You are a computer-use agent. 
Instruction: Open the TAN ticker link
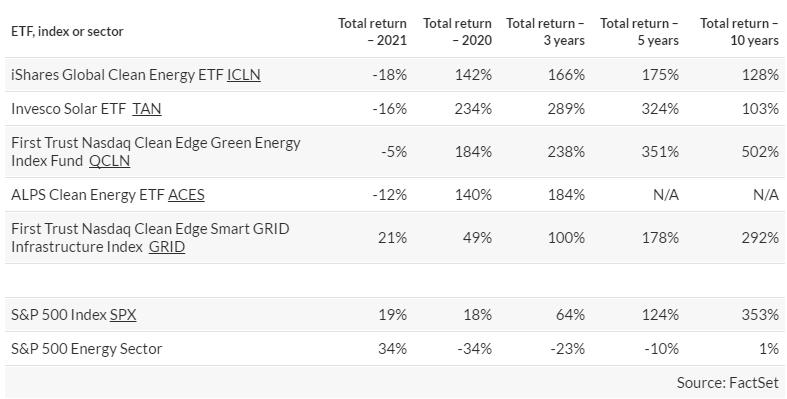(x=147, y=109)
